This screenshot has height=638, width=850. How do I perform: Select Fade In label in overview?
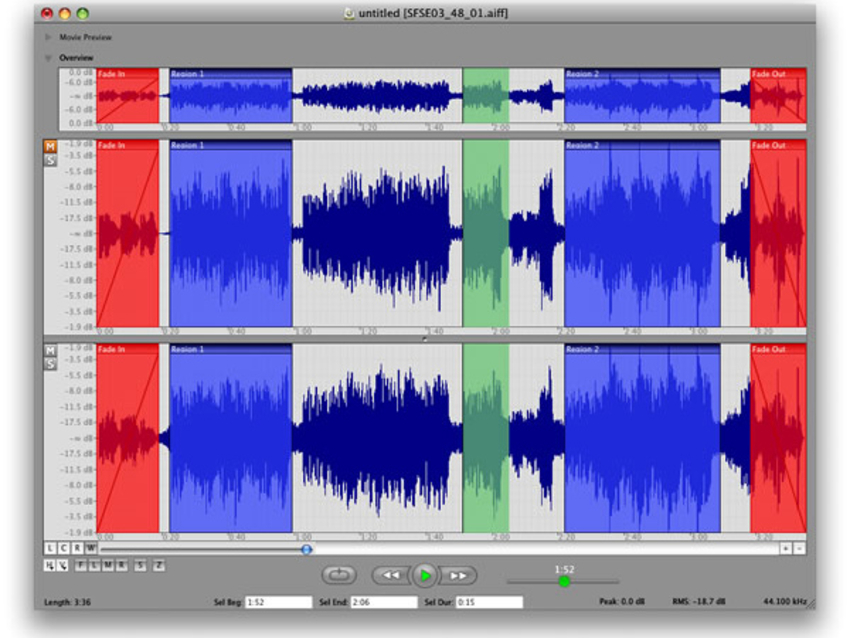[x=112, y=74]
